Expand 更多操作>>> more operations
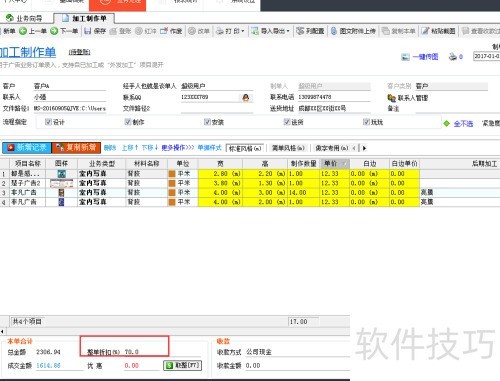Image resolution: width=500 pixels, height=381 pixels. (178, 147)
